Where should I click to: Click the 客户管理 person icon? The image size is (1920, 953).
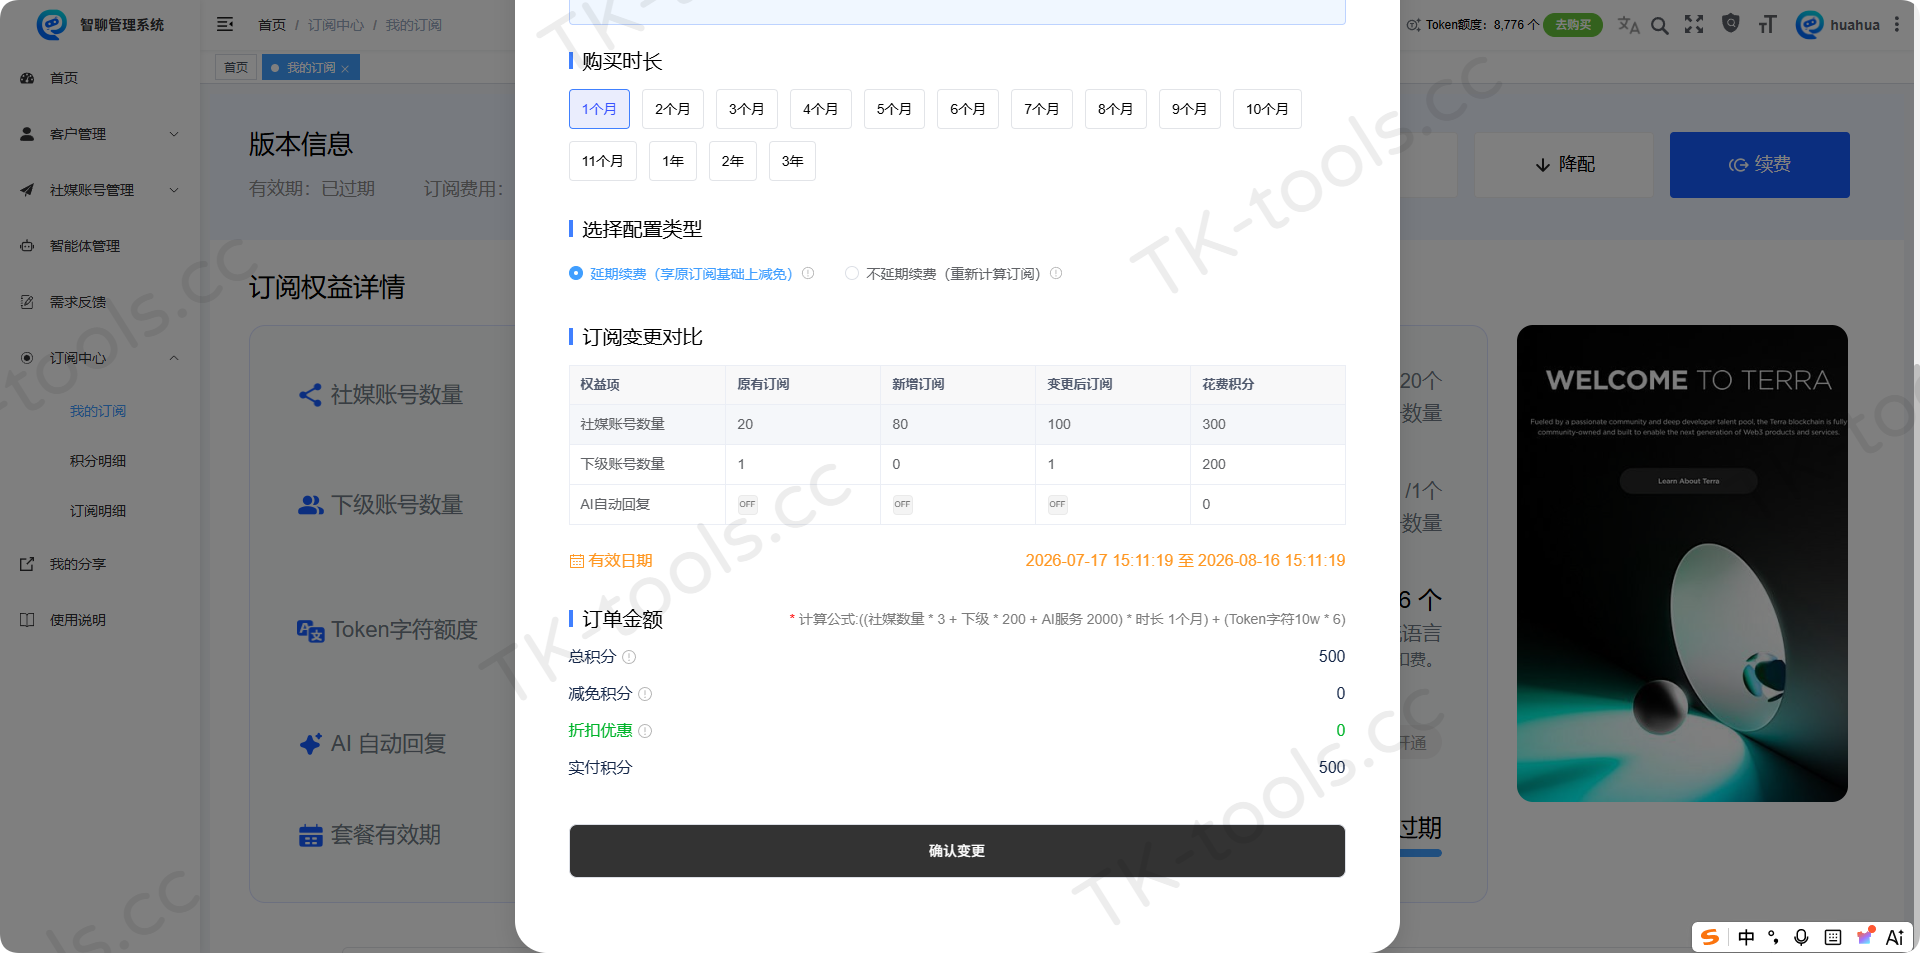pos(27,134)
